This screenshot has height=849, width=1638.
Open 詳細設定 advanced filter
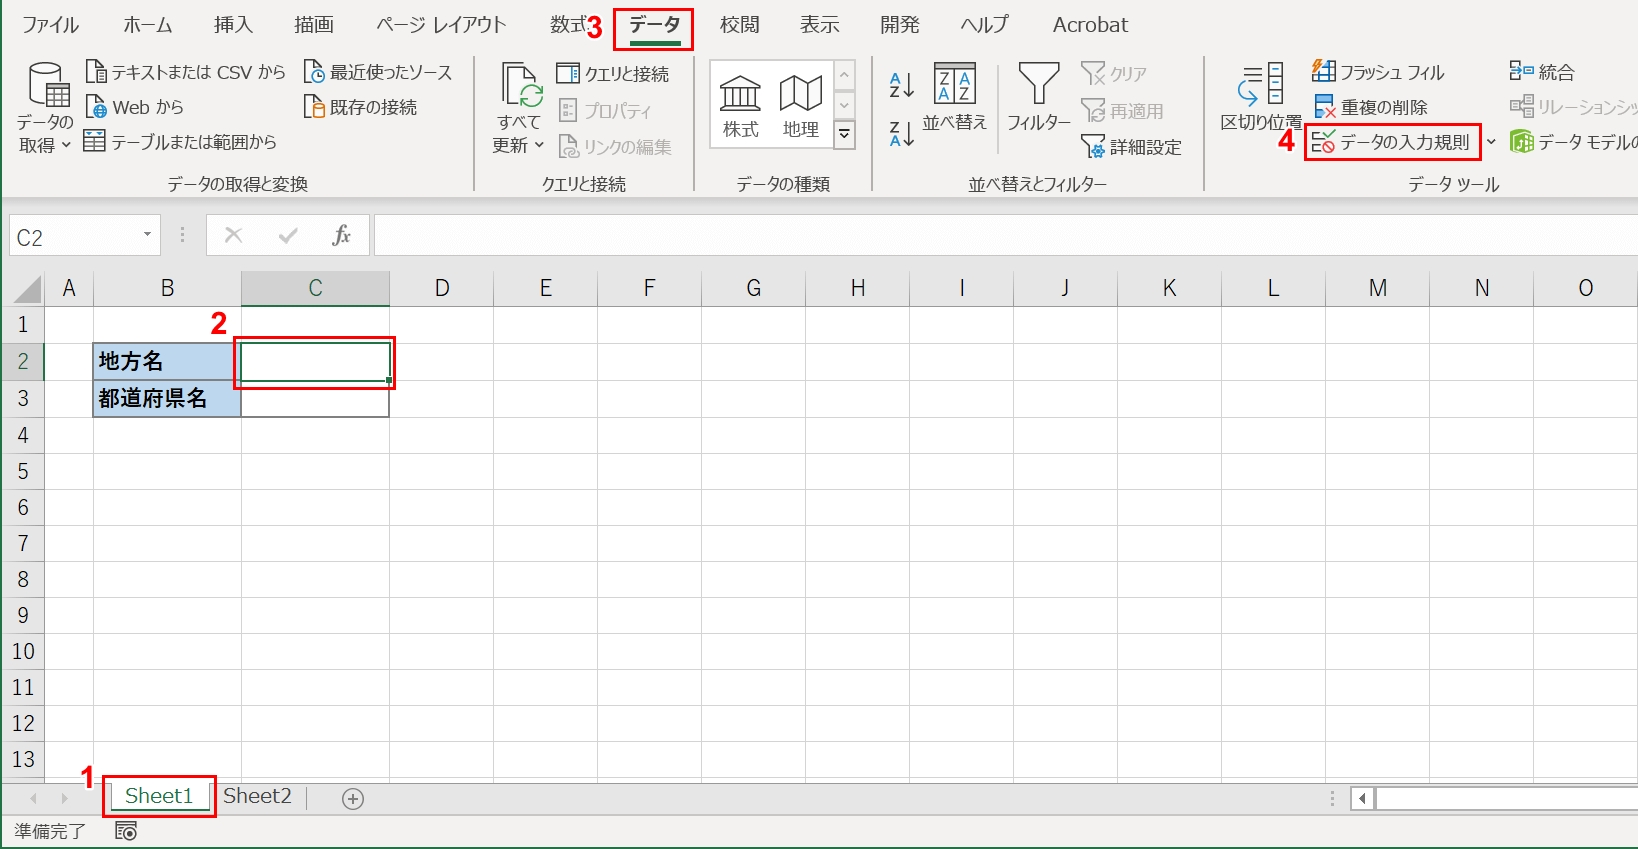(1131, 147)
